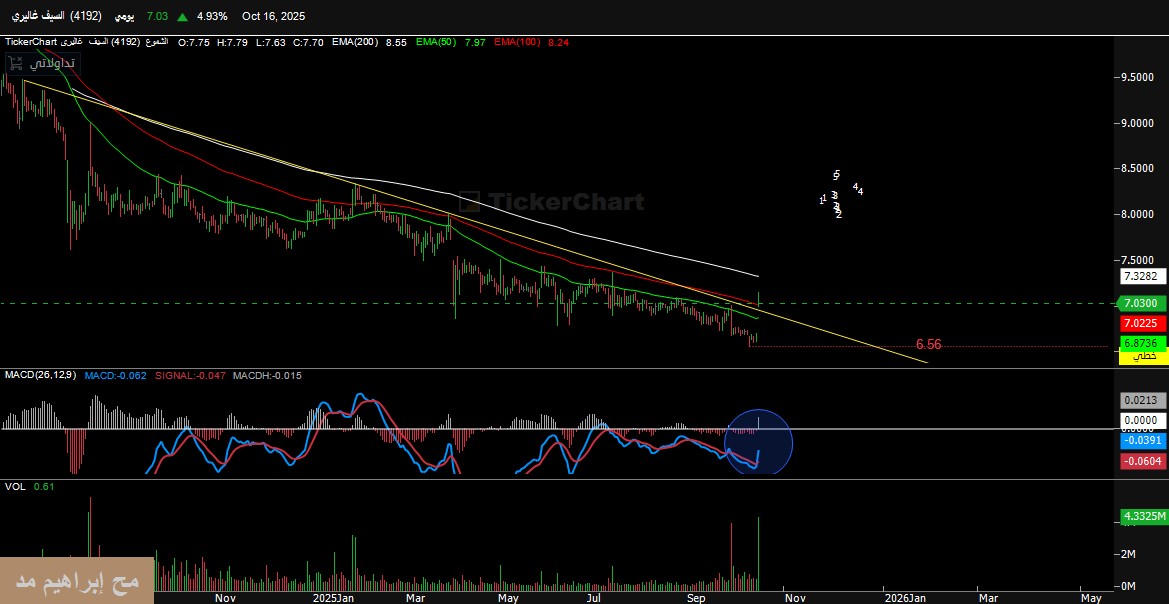Click the red 7.0225 price tag
Screen dimensions: 1169x604
click(1140, 323)
